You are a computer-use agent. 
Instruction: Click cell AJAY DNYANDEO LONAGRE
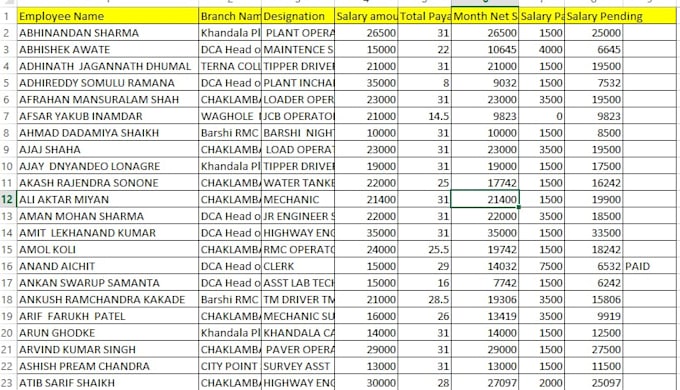coord(108,166)
